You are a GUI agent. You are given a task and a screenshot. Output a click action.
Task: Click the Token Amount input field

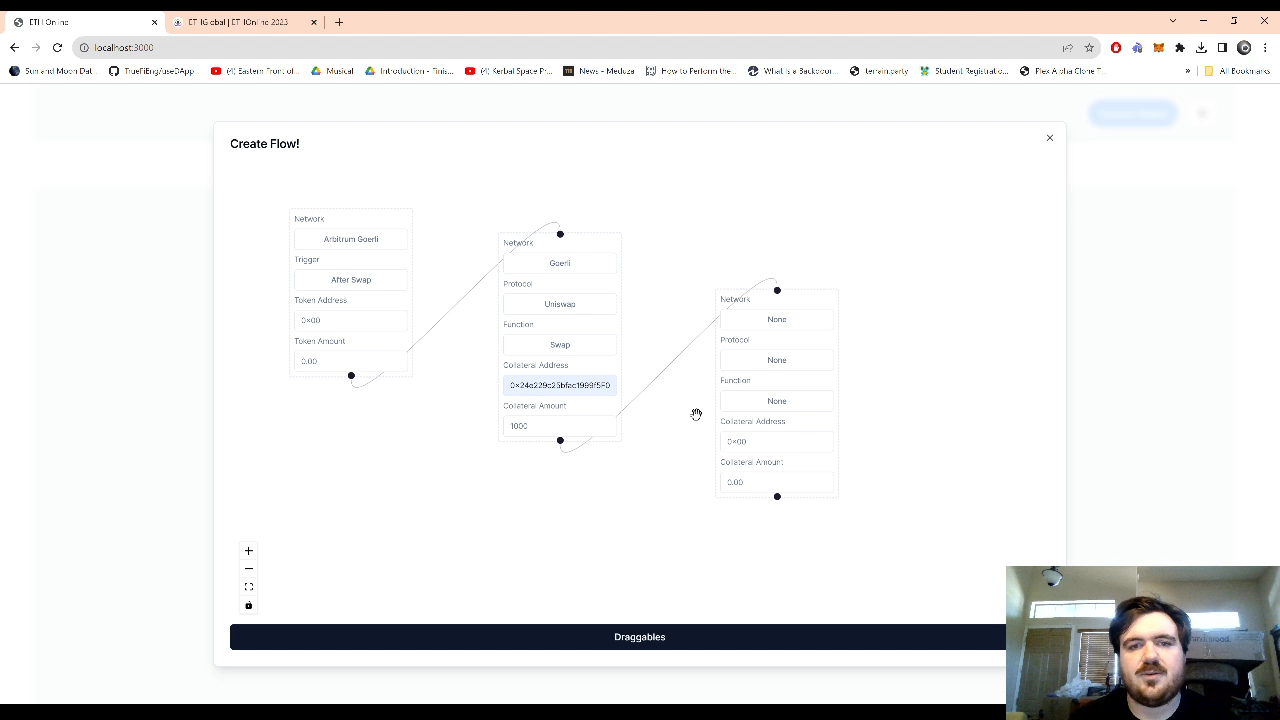point(351,361)
